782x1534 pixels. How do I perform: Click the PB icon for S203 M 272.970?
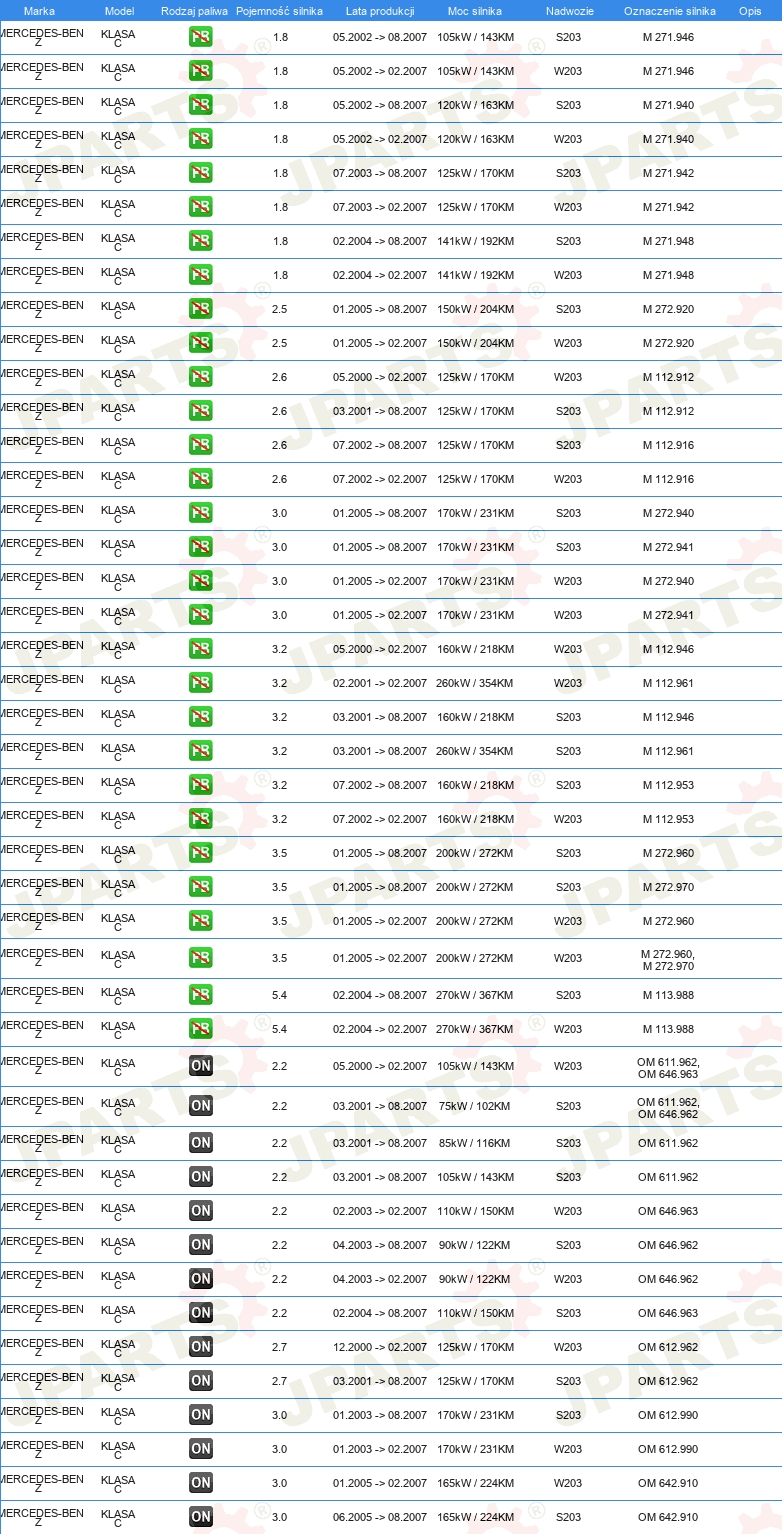tap(201, 887)
